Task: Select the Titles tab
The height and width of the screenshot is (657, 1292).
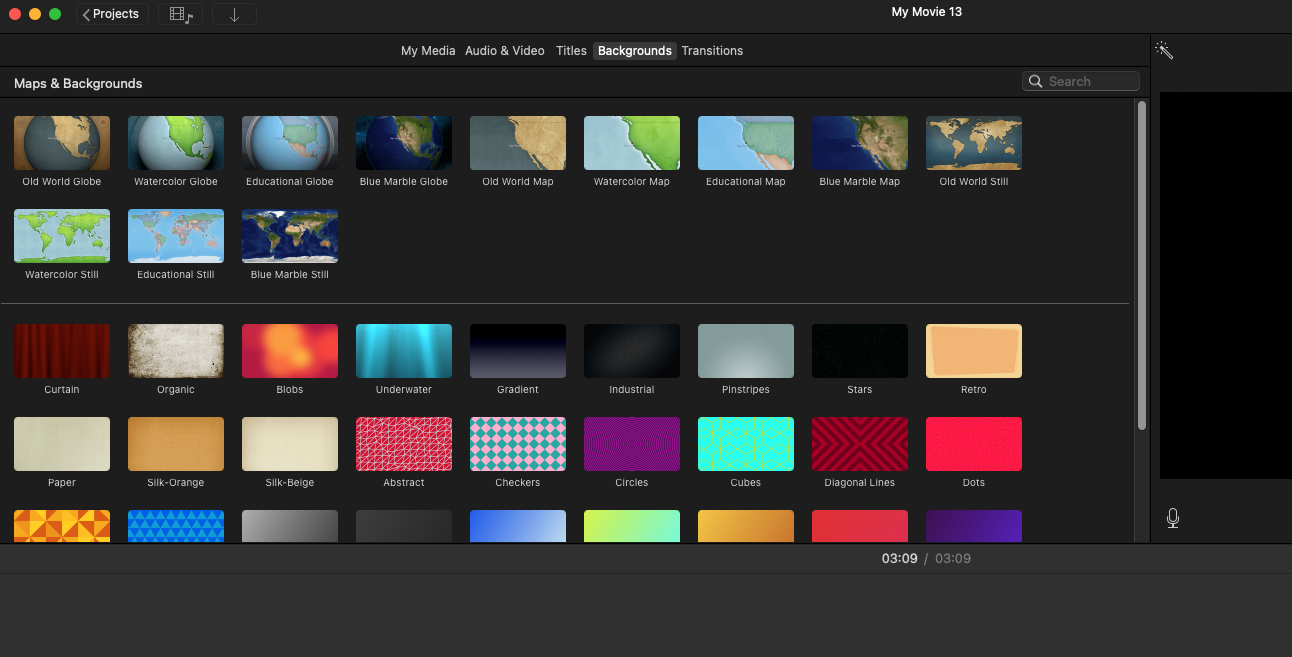Action: click(x=571, y=51)
